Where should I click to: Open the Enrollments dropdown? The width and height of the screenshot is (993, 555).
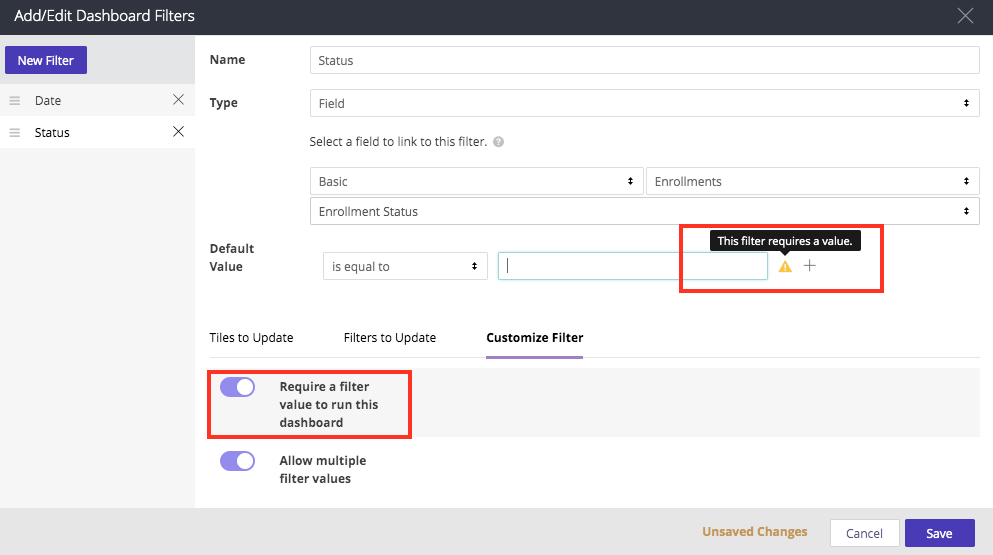(x=811, y=182)
